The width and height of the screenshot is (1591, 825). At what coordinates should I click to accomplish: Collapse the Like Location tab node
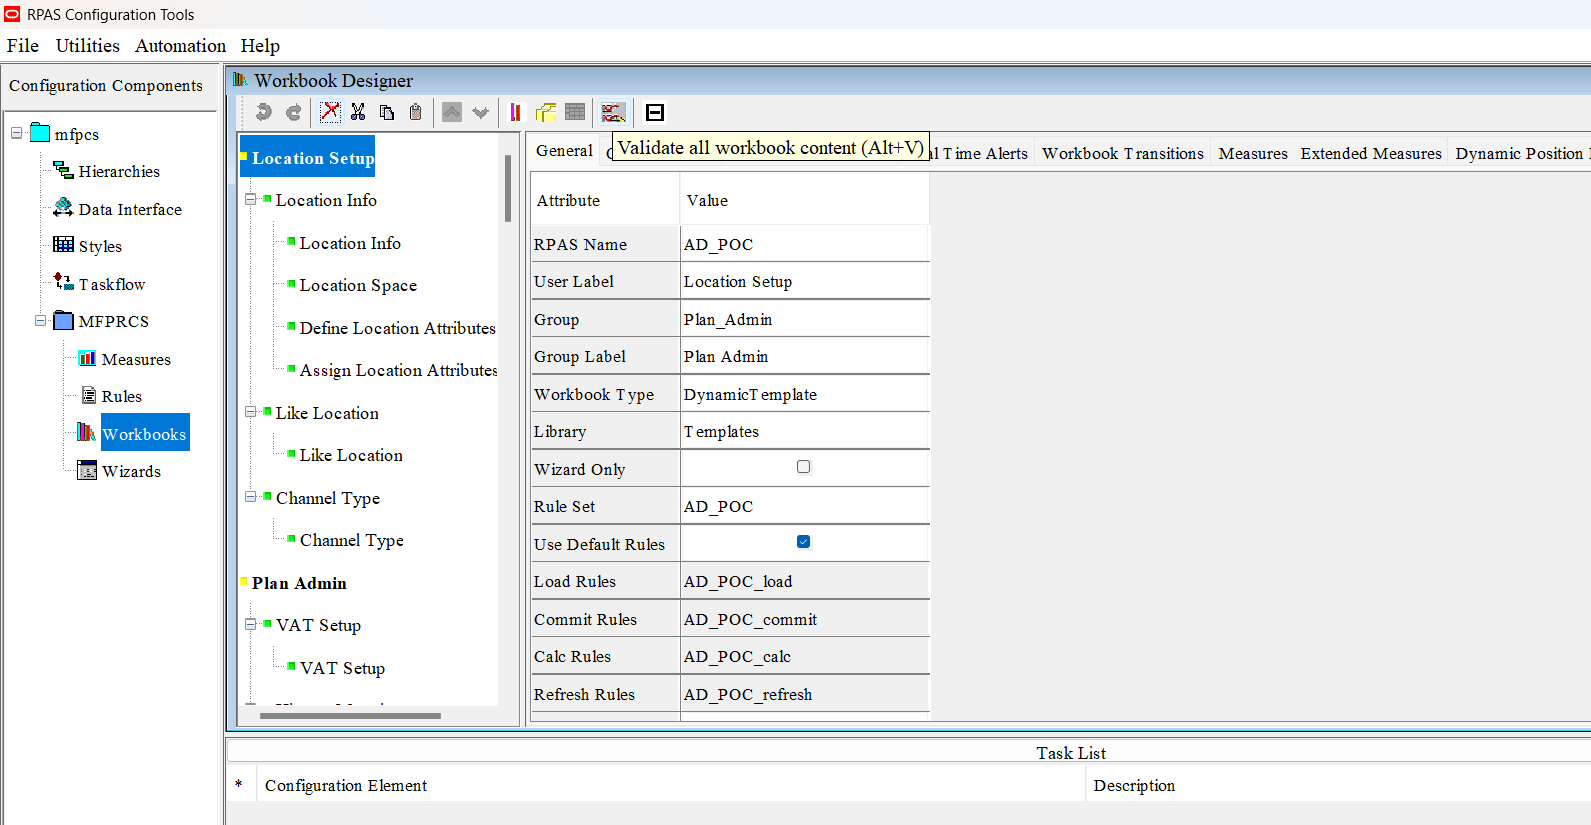251,412
